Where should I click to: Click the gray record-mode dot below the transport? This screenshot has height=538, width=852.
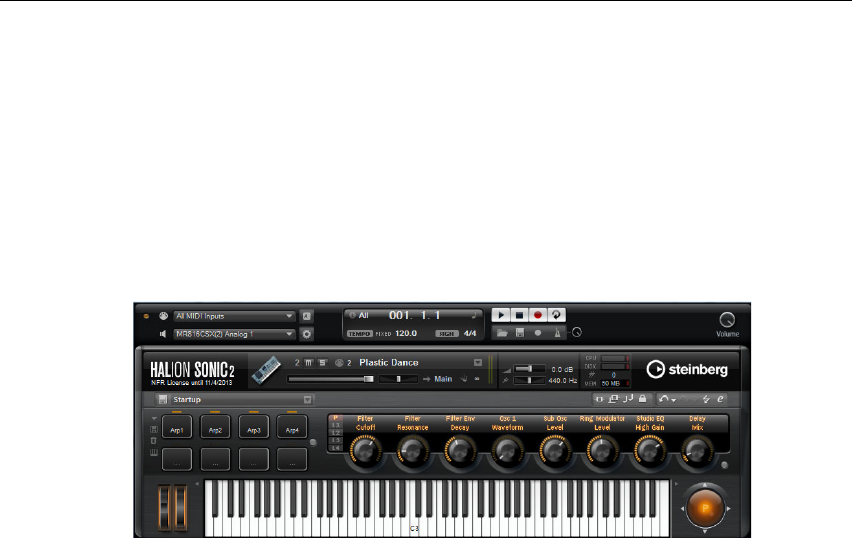(x=538, y=333)
